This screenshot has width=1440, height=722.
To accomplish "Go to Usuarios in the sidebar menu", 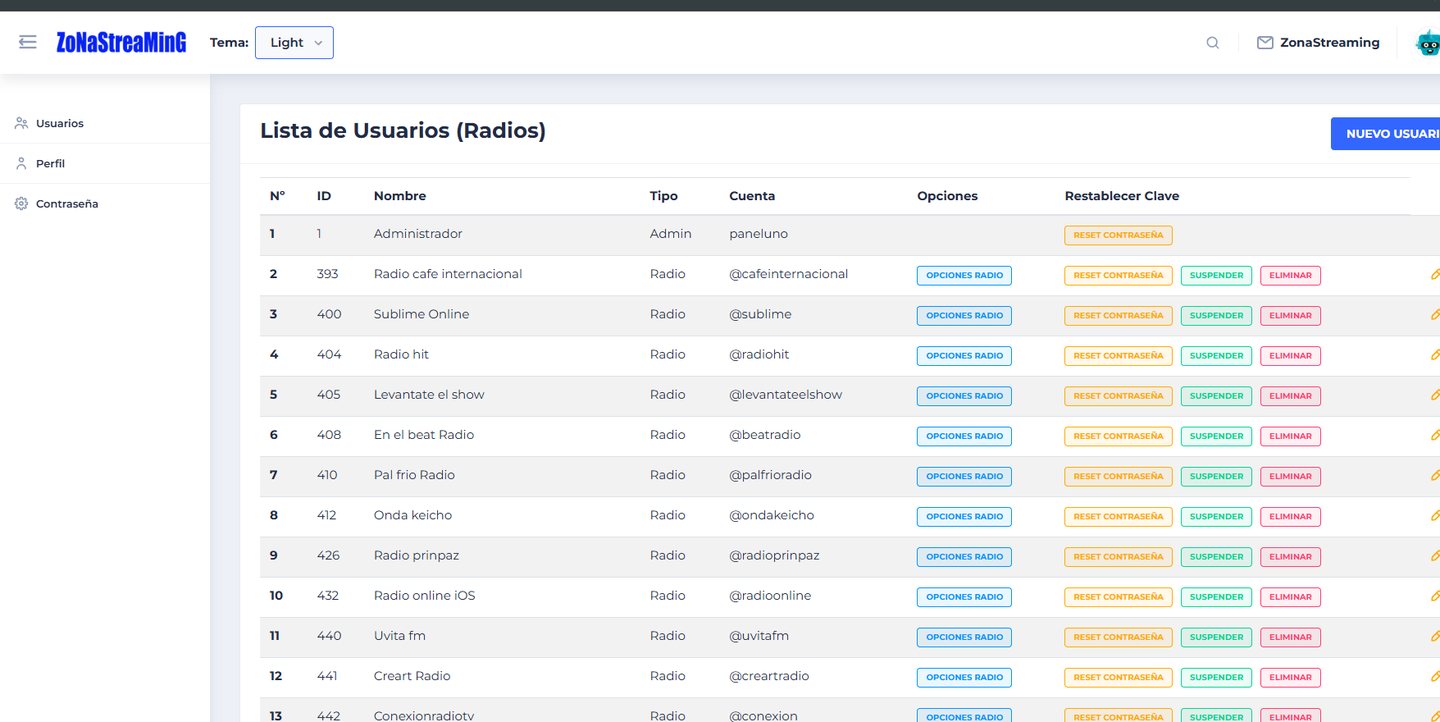I will 60,124.
